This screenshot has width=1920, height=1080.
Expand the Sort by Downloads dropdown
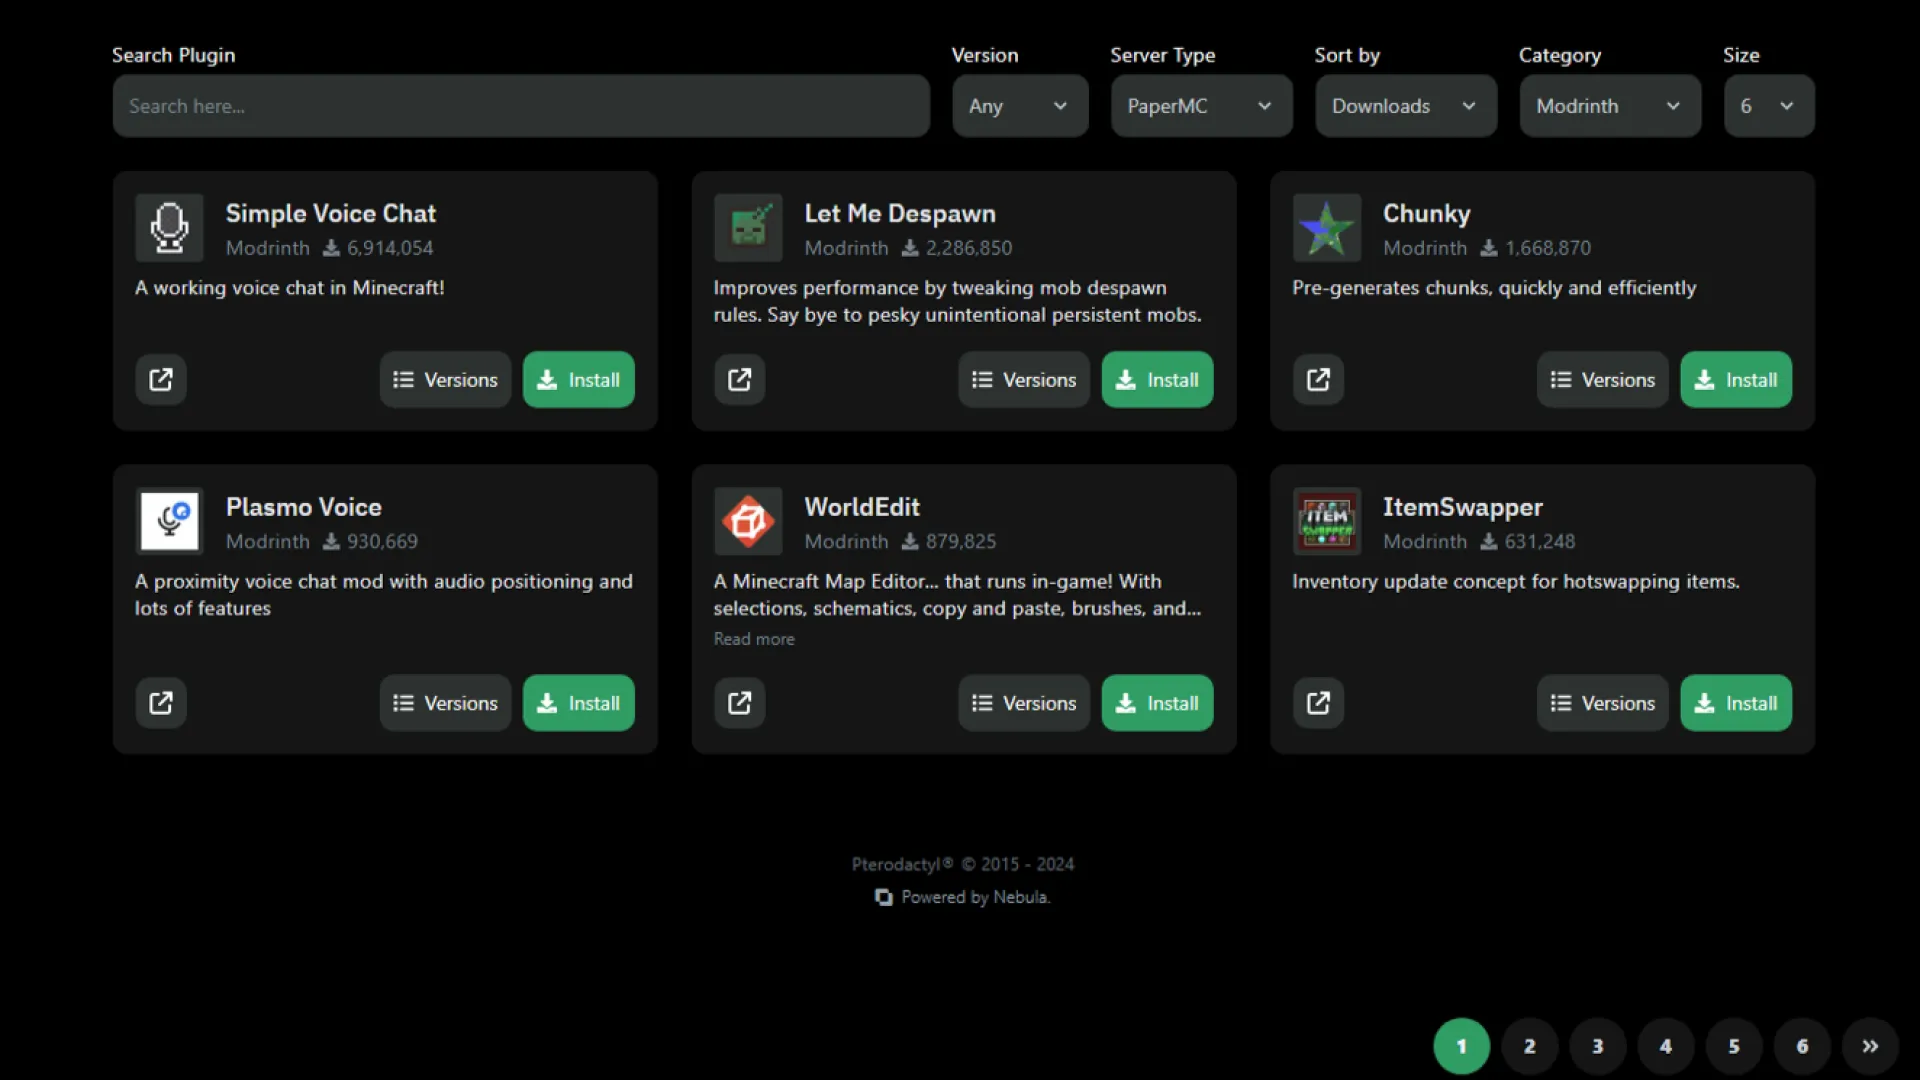pyautogui.click(x=1405, y=106)
